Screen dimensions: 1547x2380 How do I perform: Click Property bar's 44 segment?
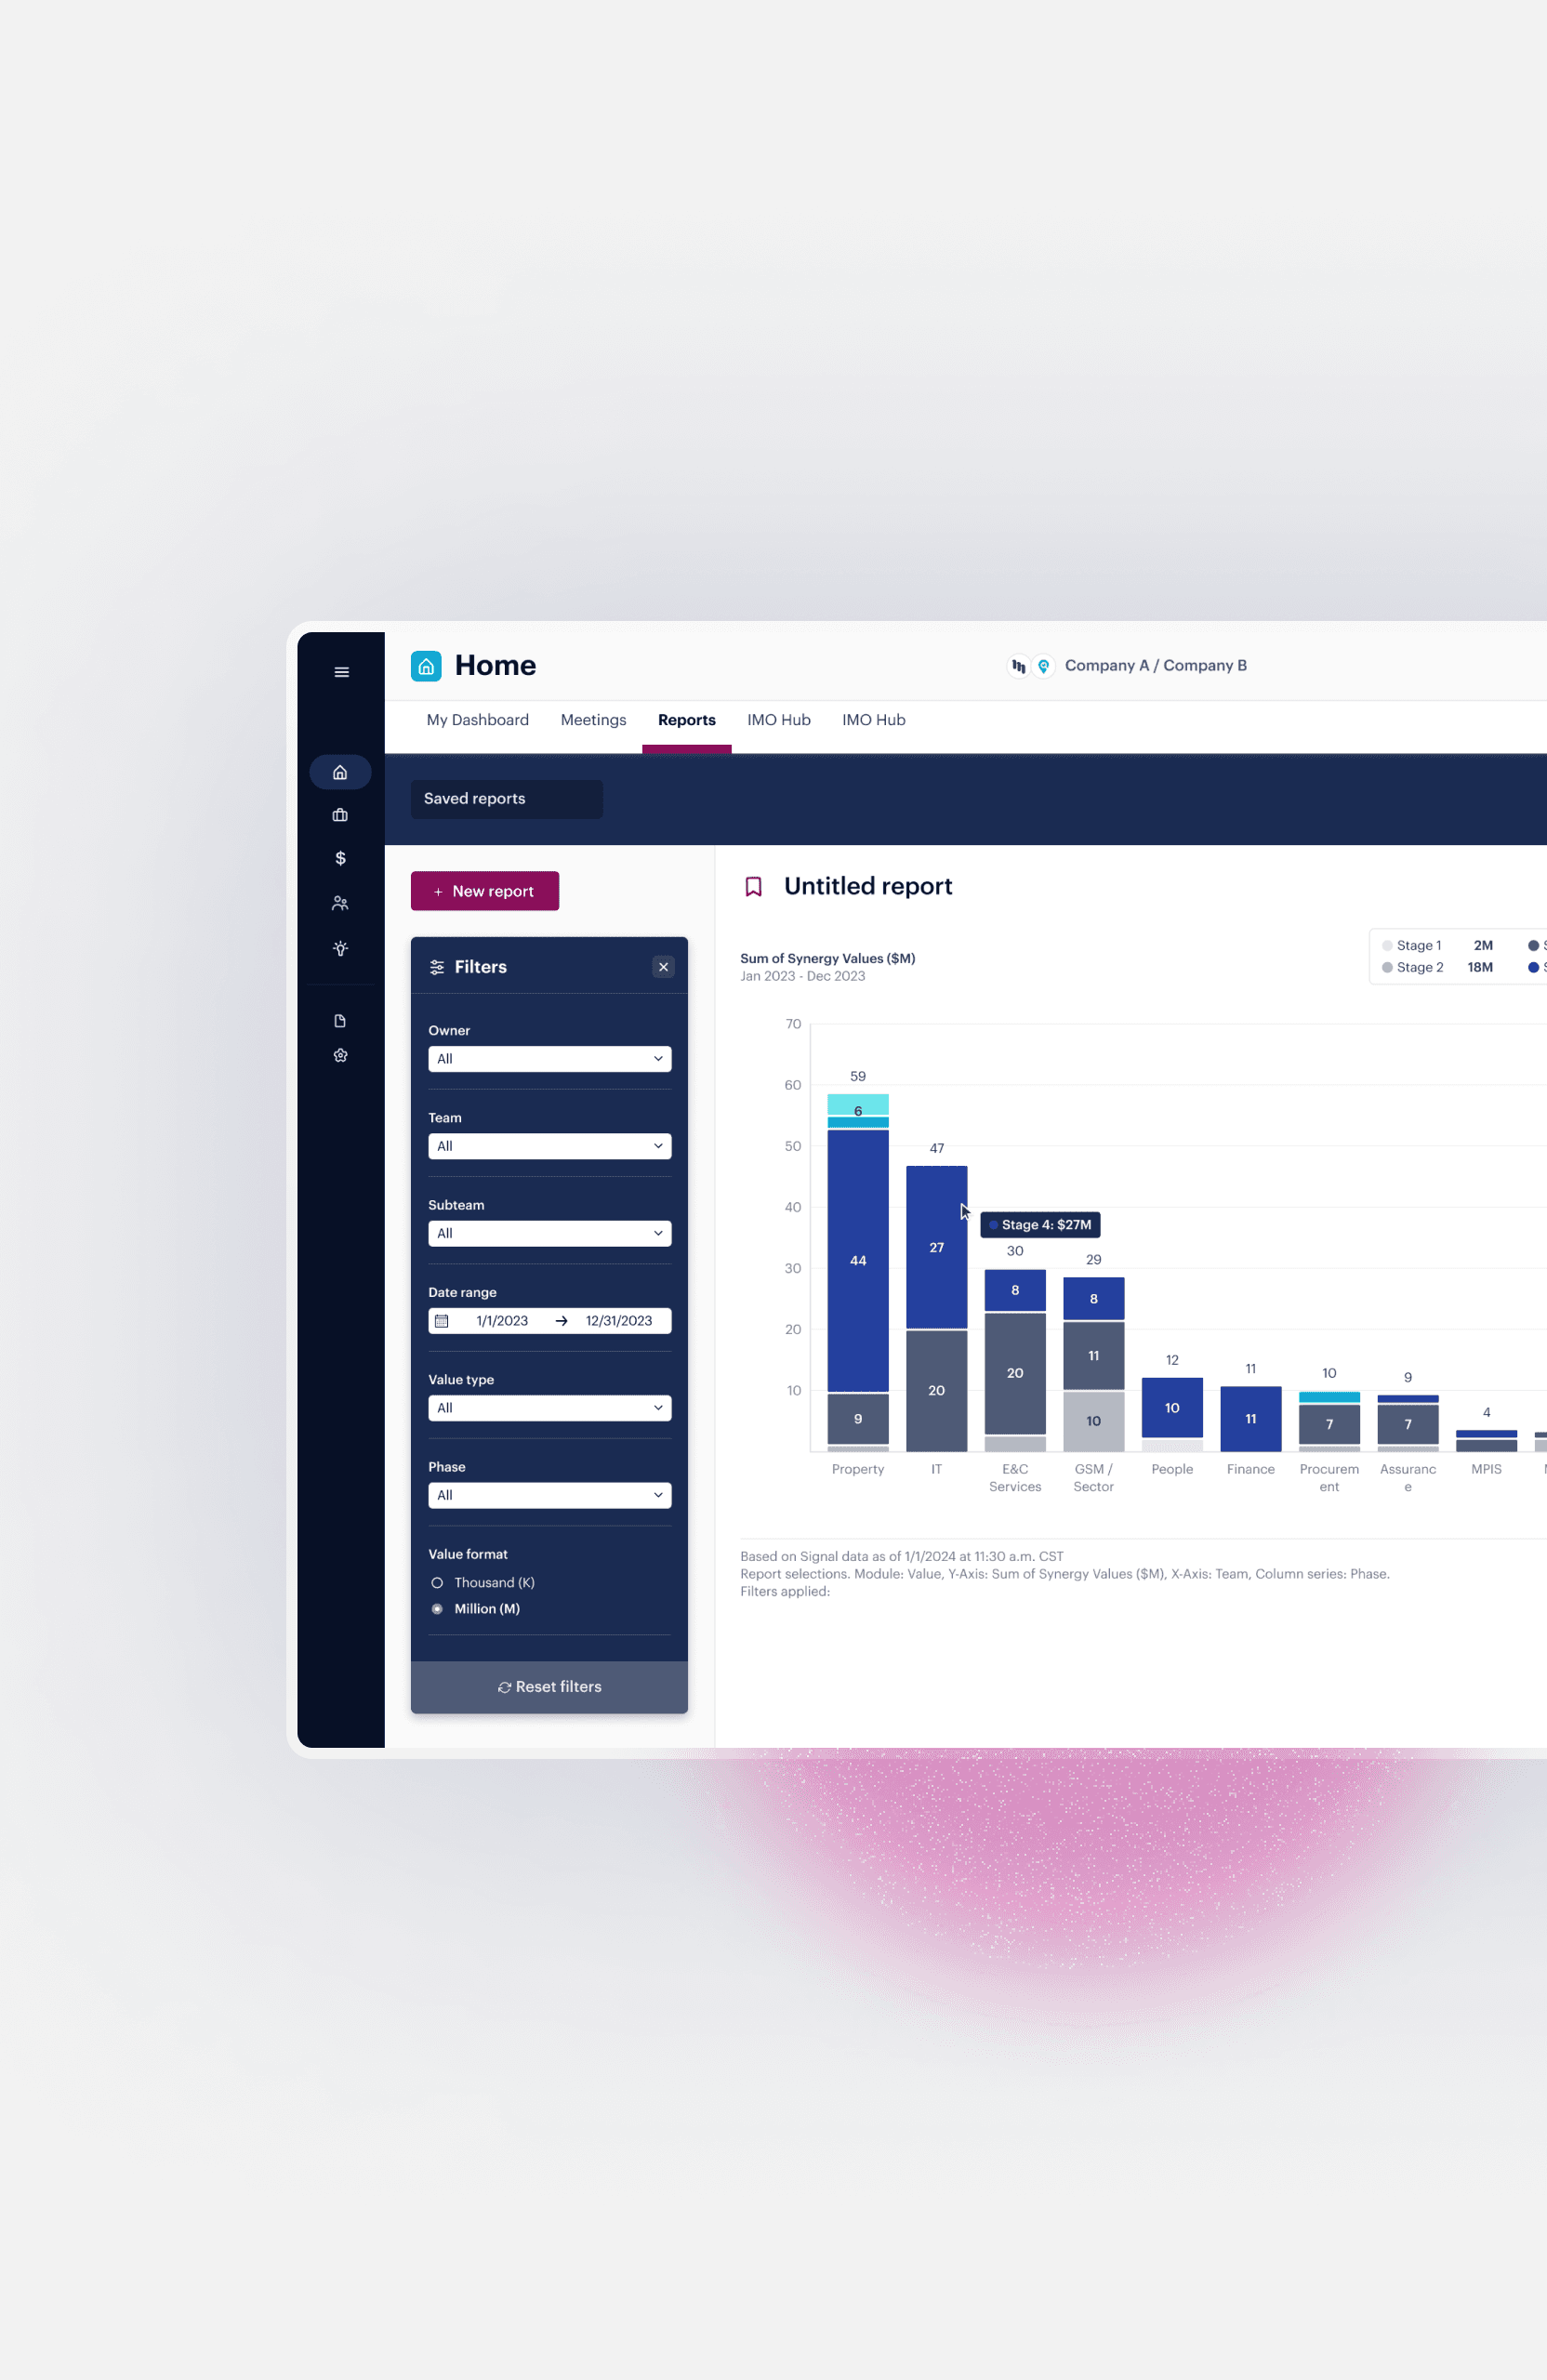click(x=858, y=1260)
